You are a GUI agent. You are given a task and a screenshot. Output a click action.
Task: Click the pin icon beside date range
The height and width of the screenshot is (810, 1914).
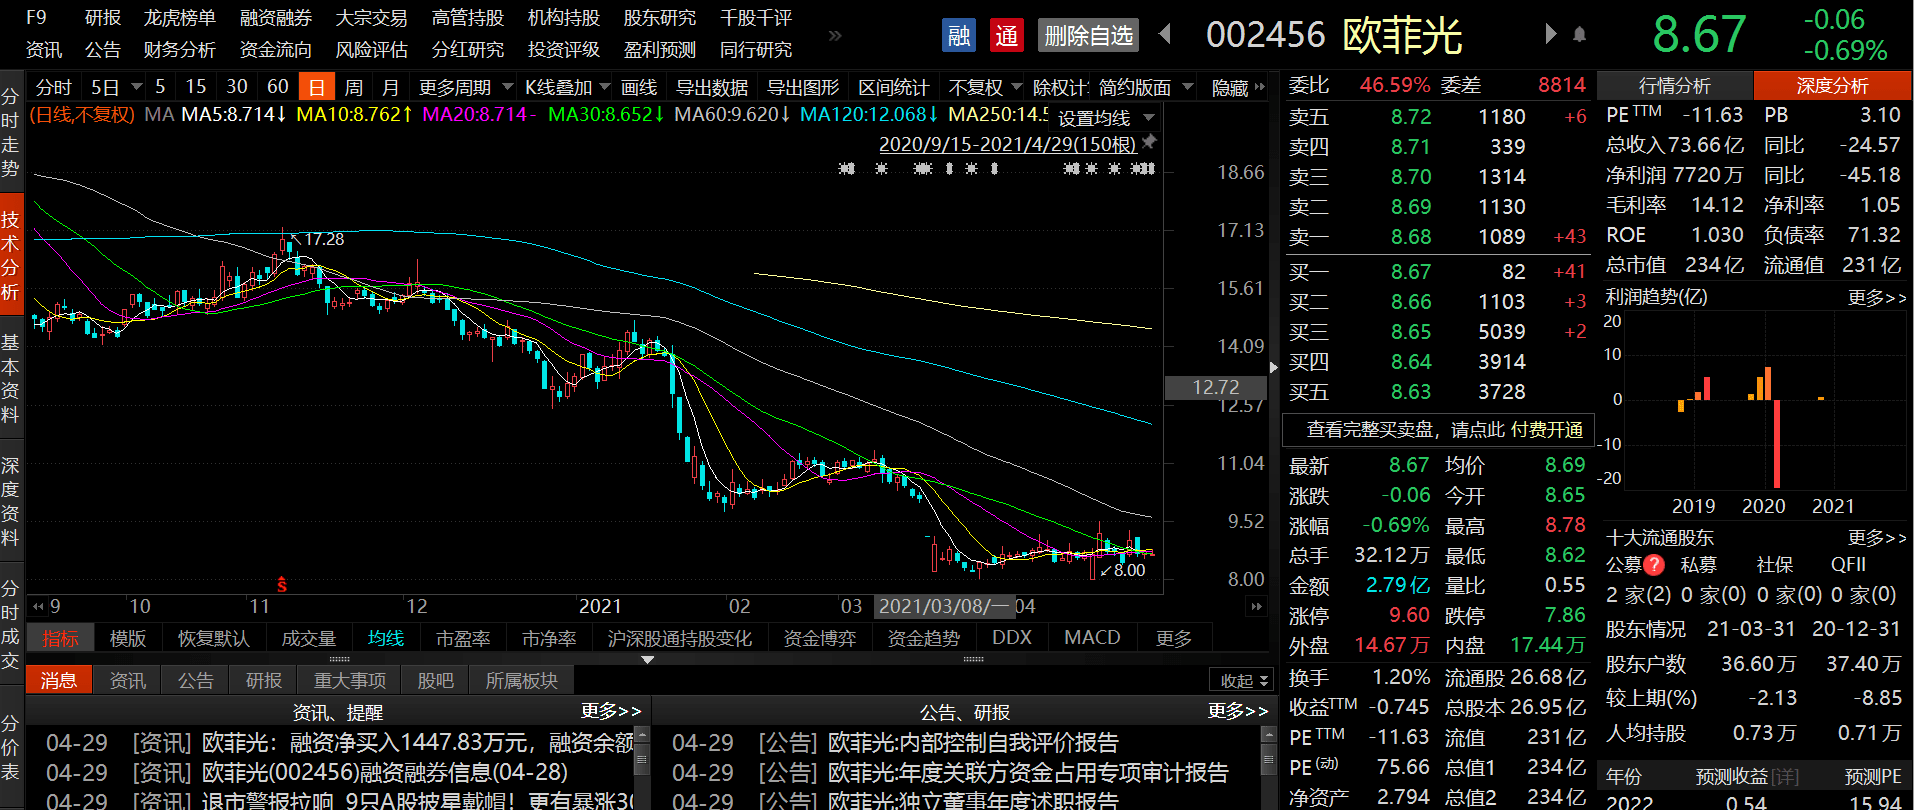(x=1149, y=143)
